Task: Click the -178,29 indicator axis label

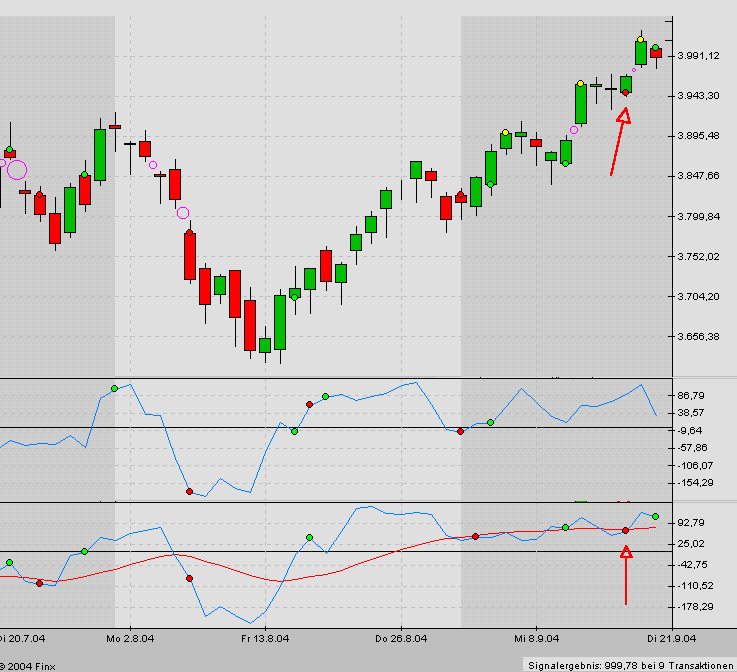Action: click(697, 607)
